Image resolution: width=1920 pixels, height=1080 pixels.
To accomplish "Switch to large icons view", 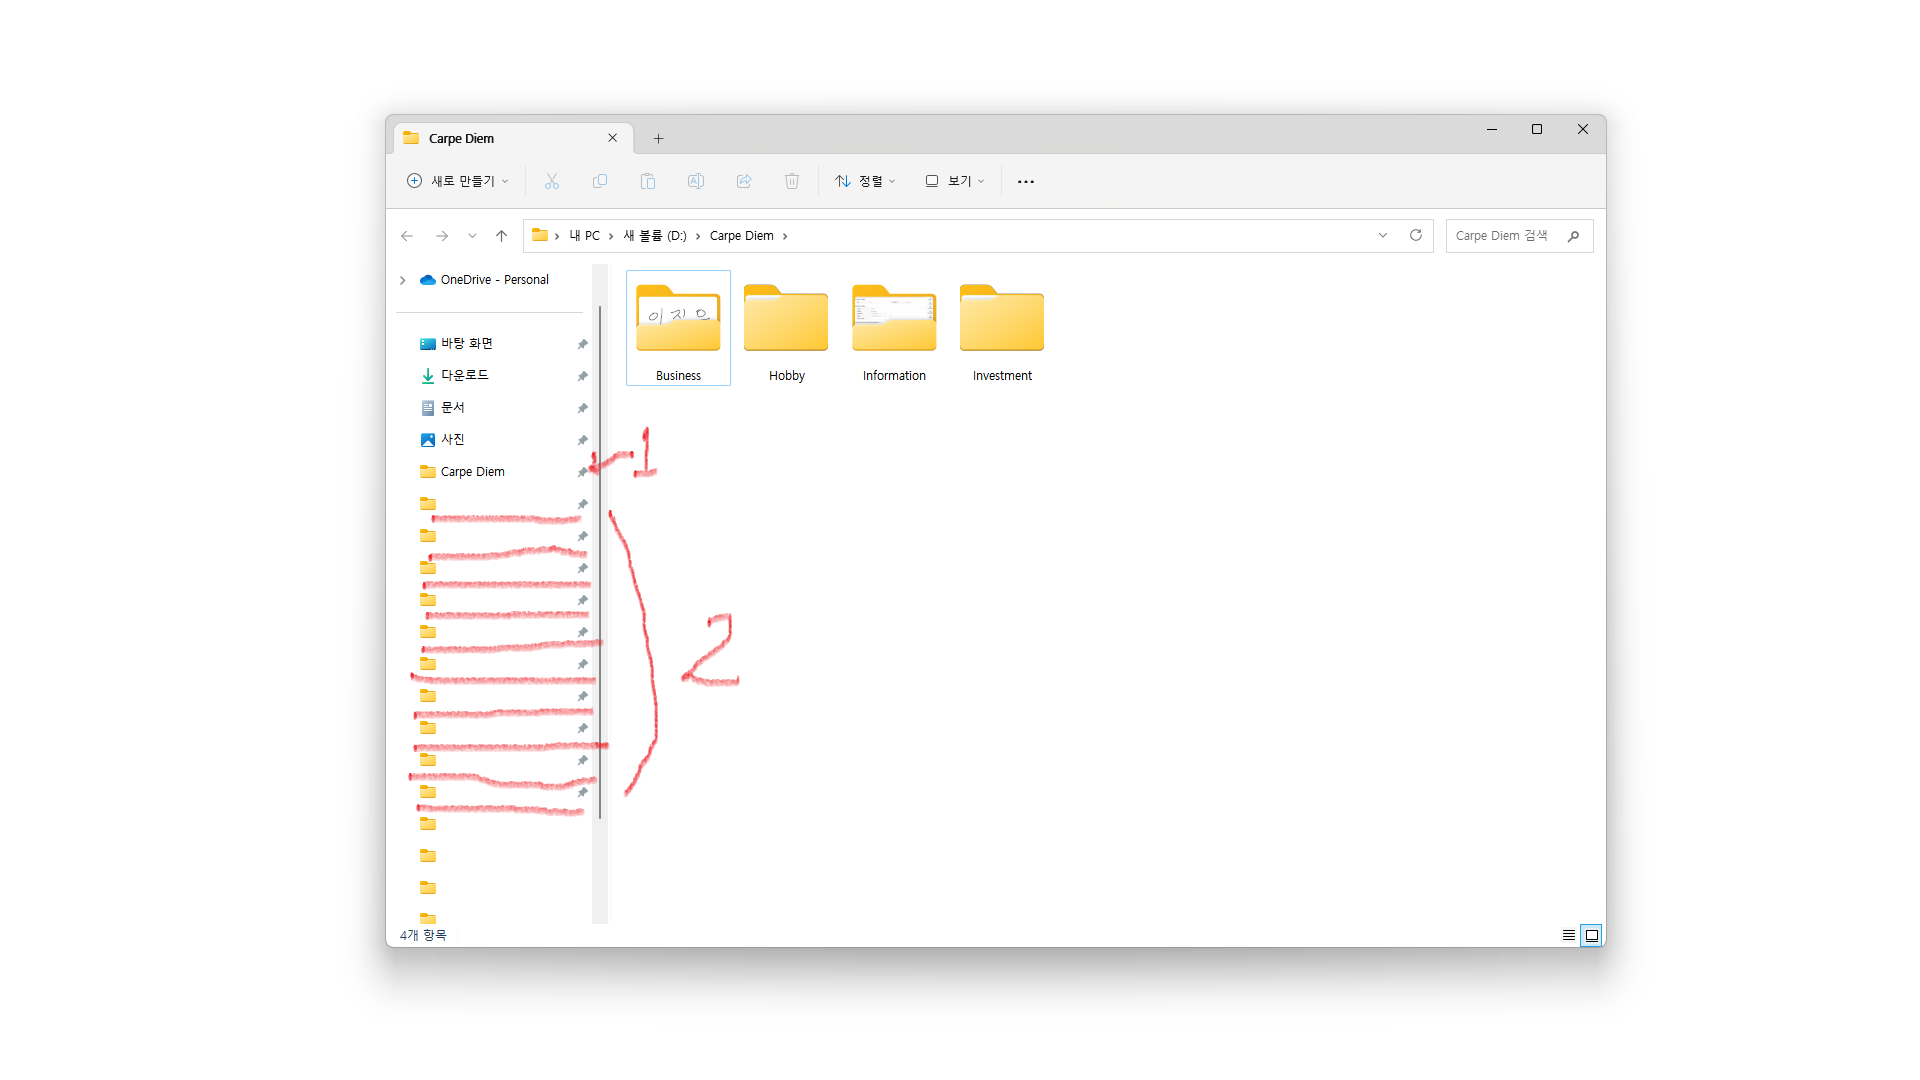I will 1592,935.
